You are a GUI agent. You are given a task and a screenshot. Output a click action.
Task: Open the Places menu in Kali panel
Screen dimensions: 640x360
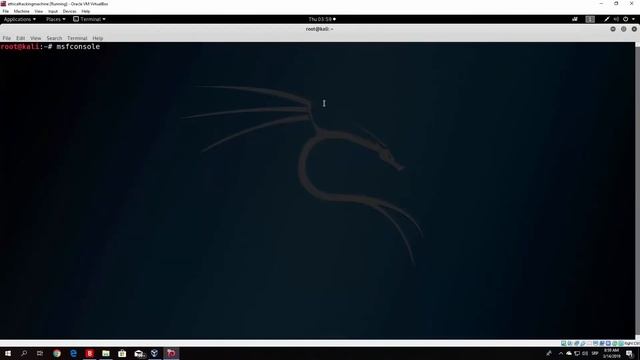56,19
